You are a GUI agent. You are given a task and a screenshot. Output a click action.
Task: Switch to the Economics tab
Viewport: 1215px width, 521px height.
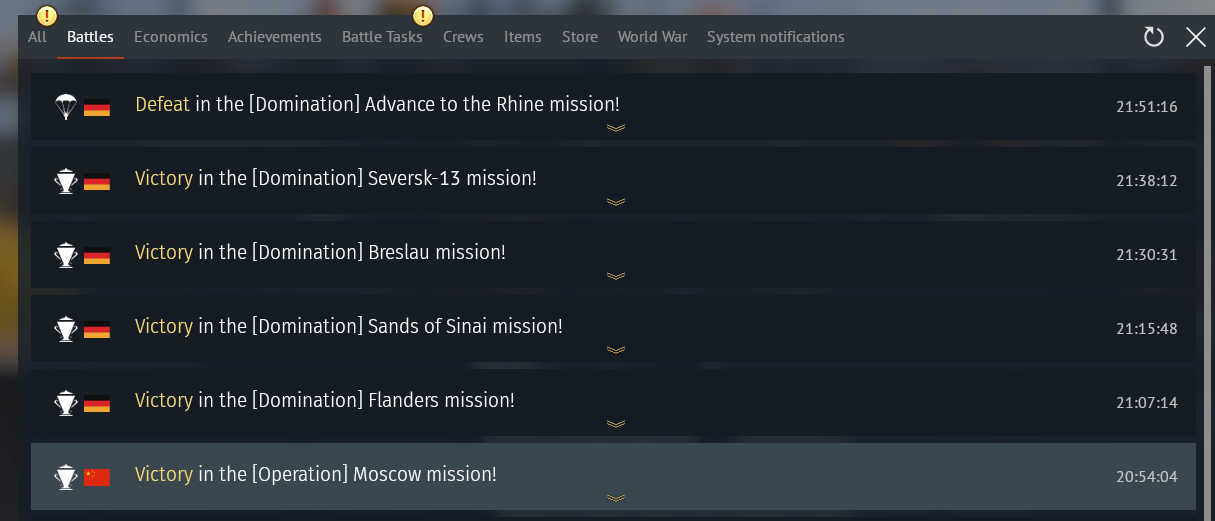coord(171,37)
